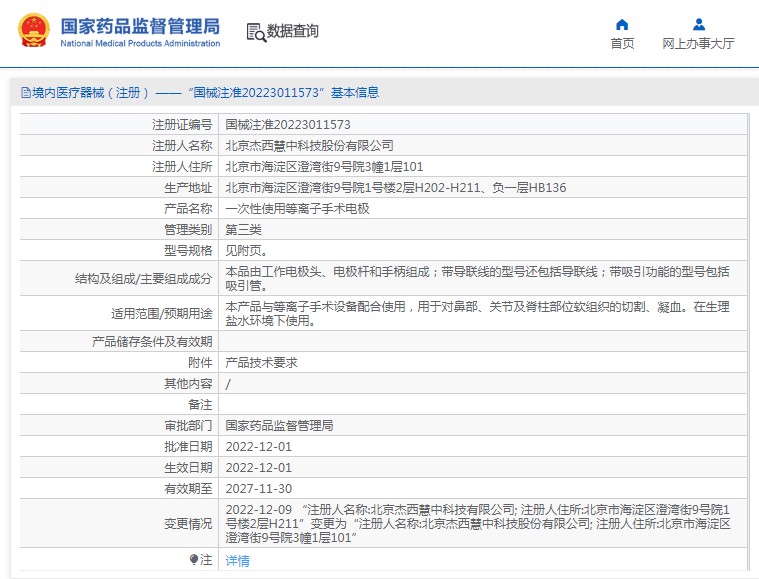Click the 结构及组成/主要组成成分 label
The width and height of the screenshot is (759, 579).
[x=143, y=279]
